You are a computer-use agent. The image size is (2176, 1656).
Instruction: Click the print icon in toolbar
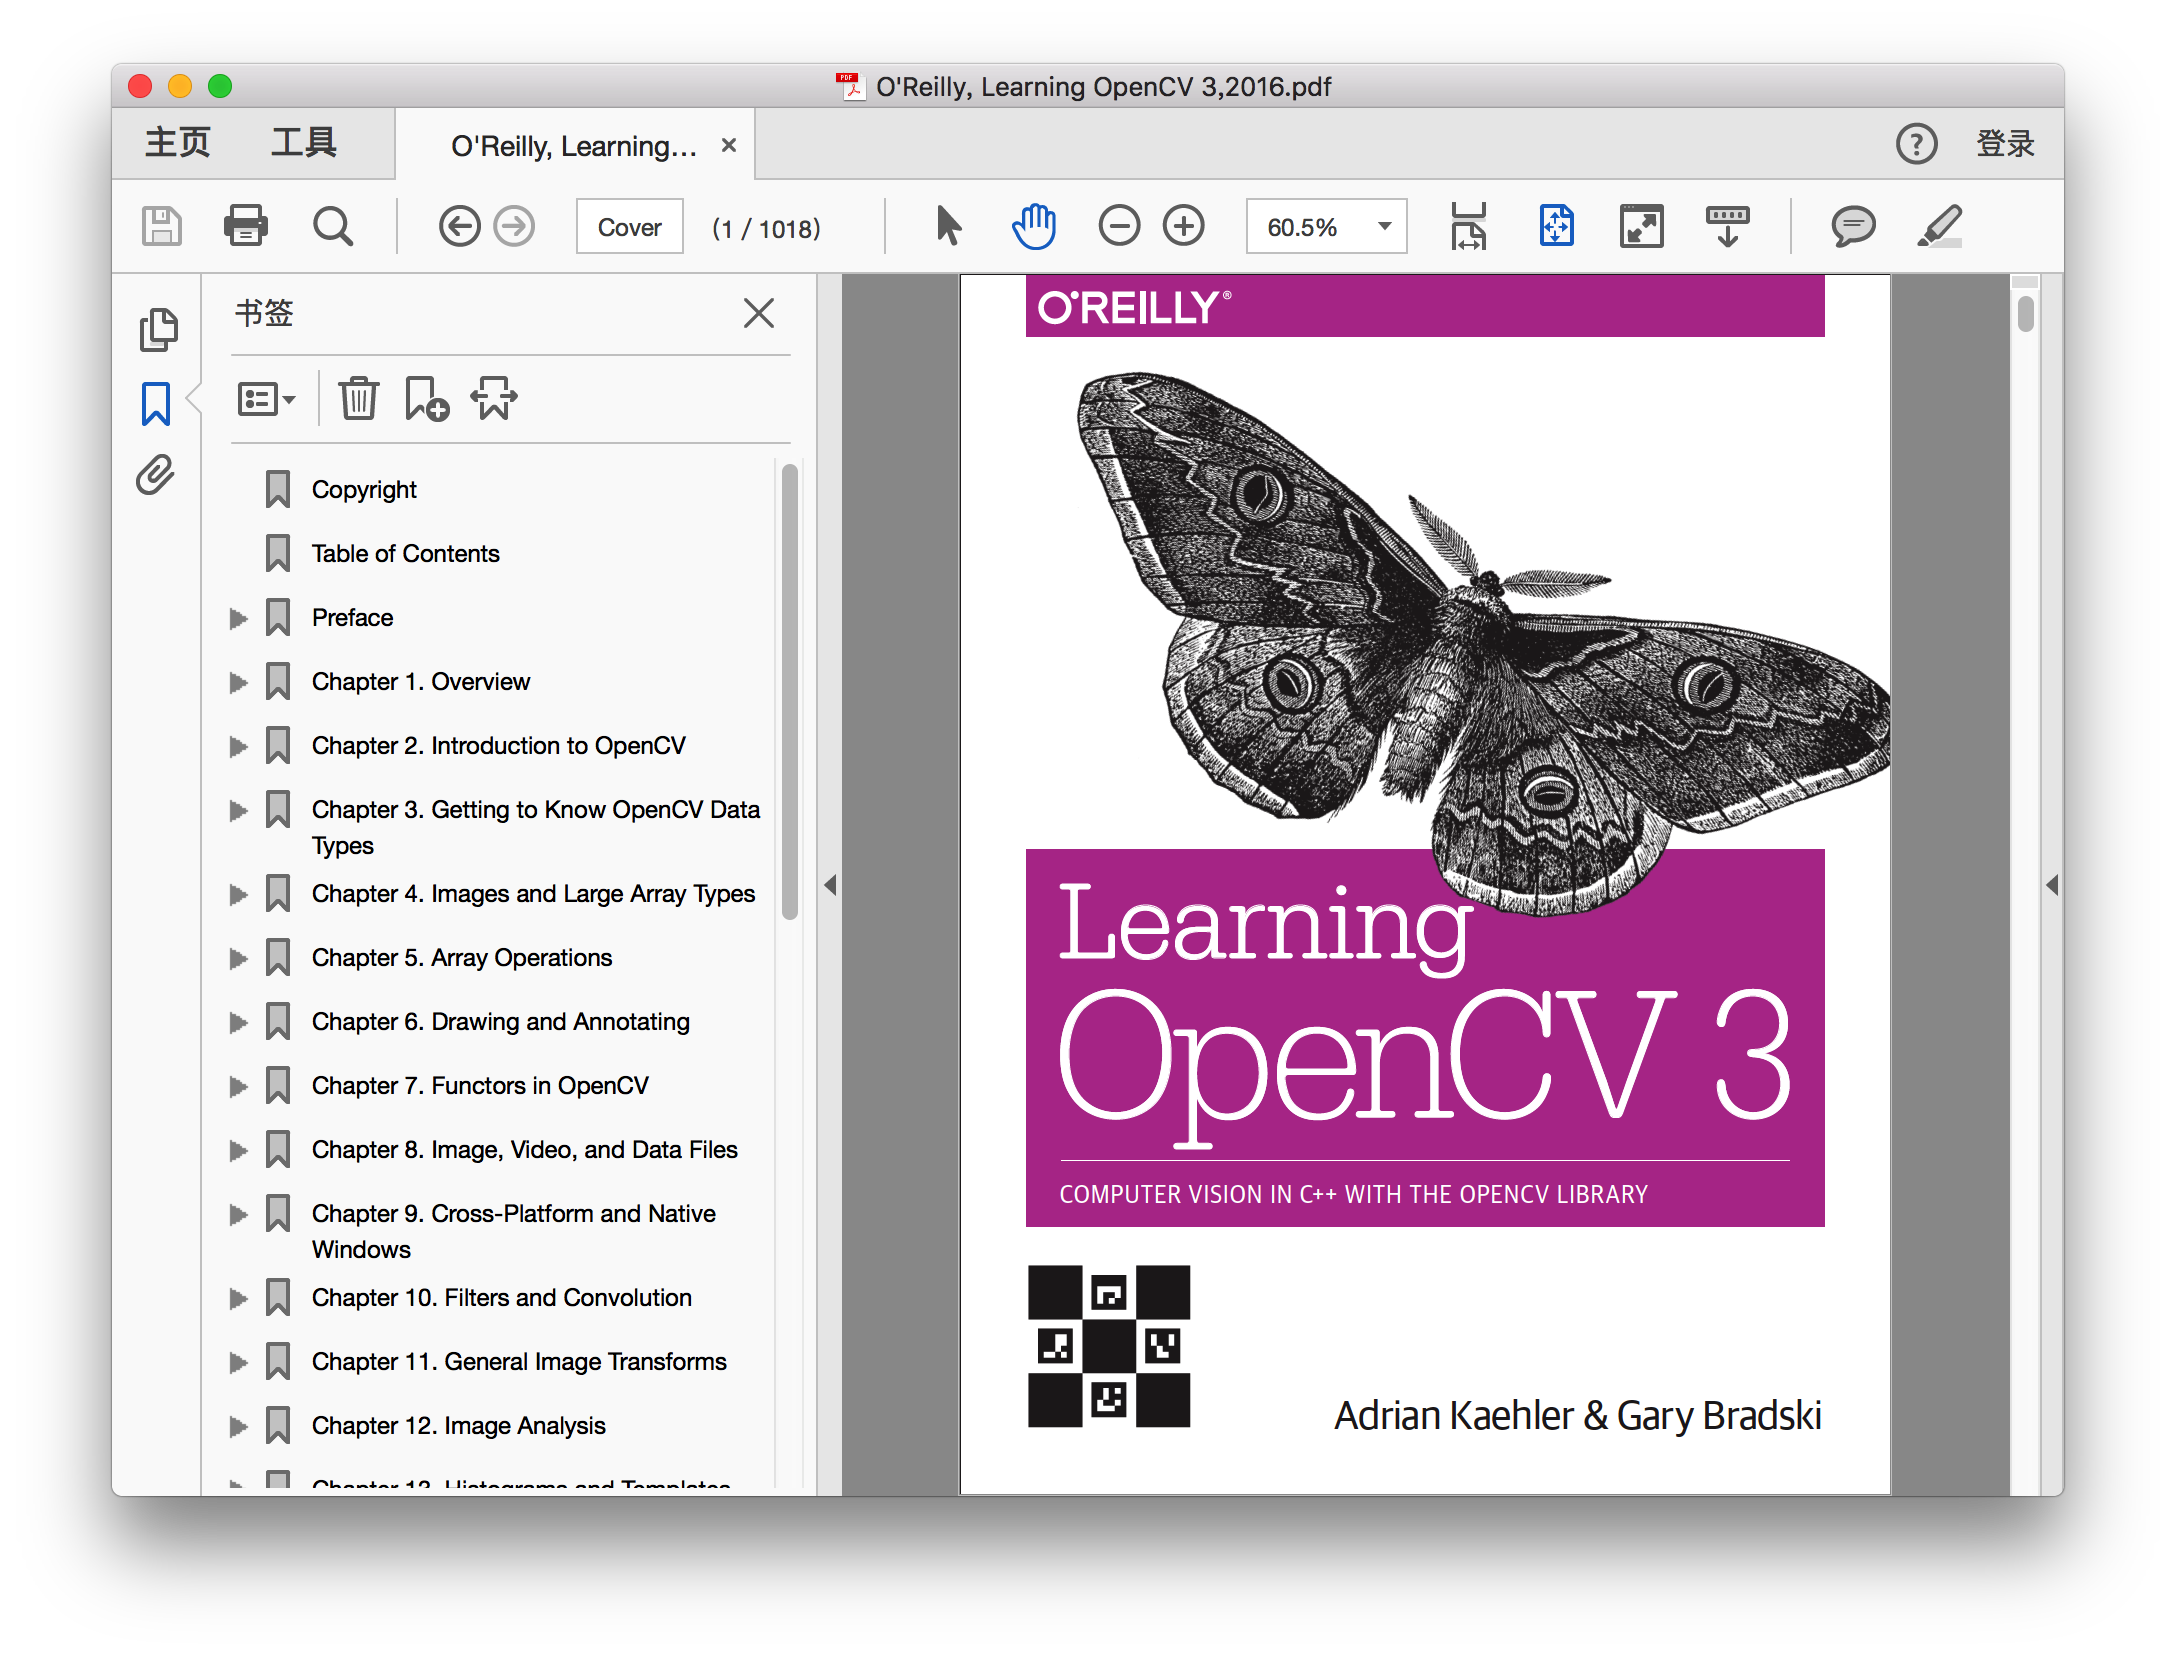pos(245,226)
